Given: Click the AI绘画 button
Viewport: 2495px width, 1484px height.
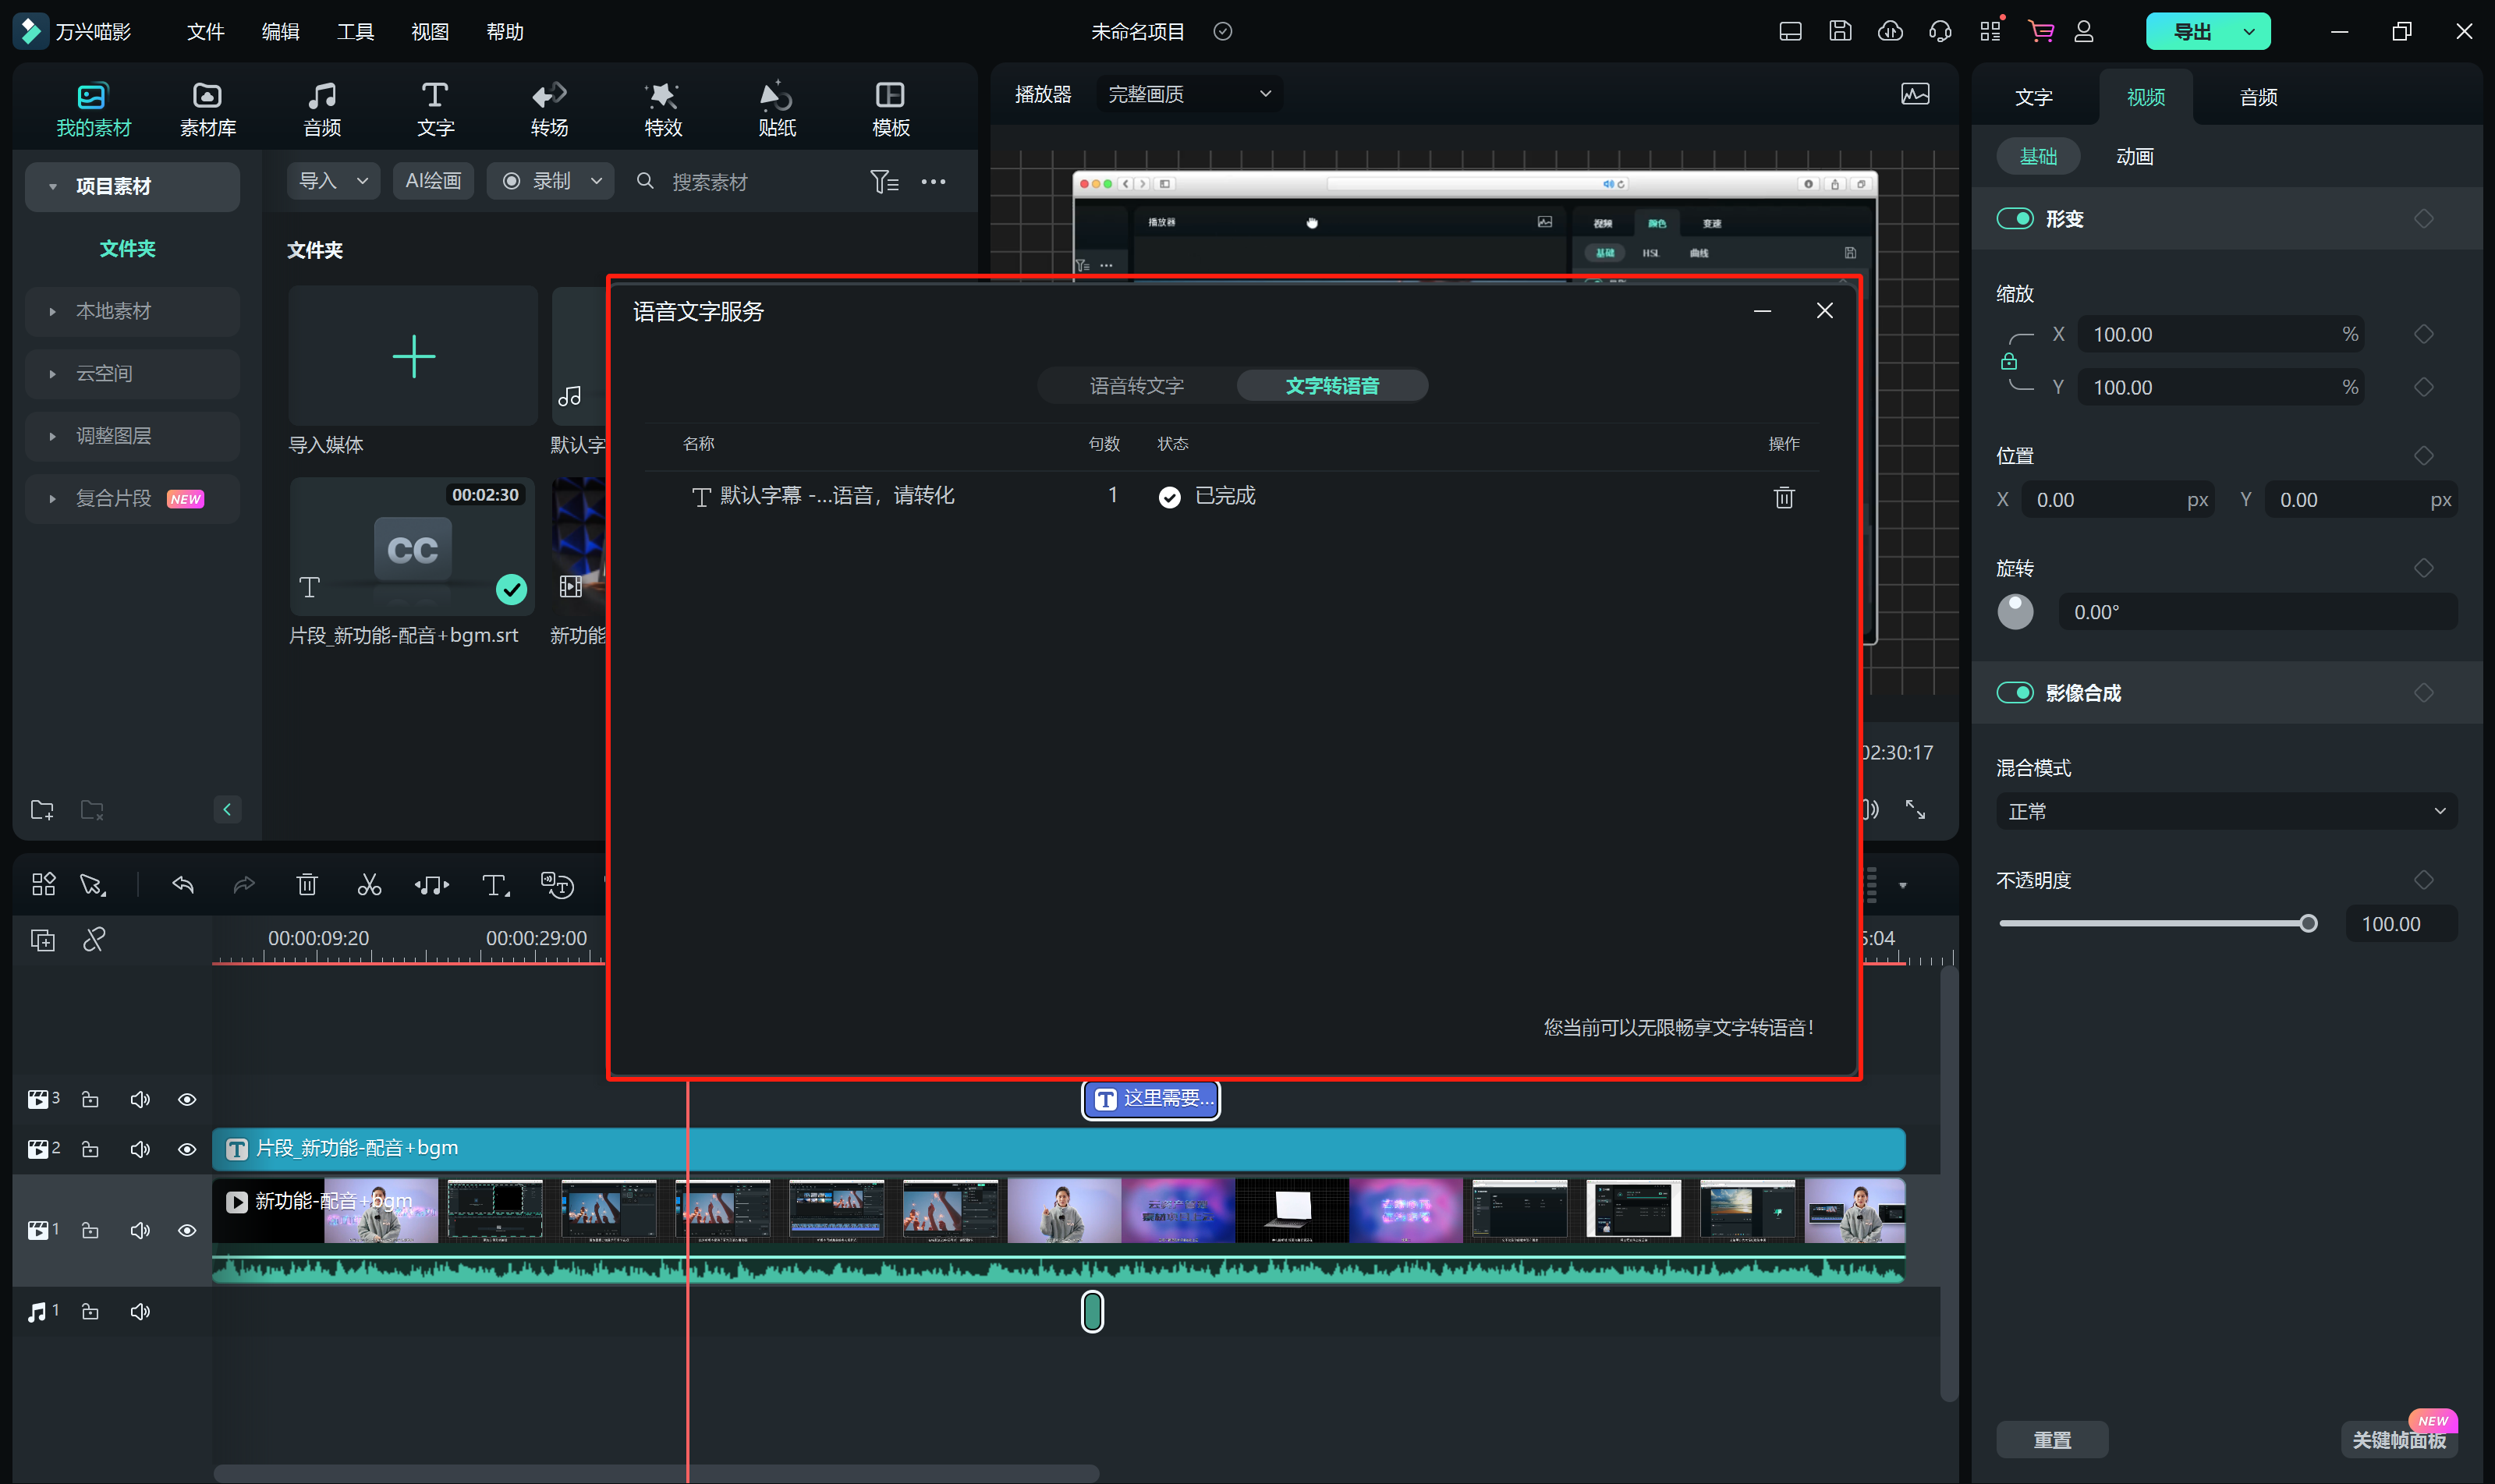Looking at the screenshot, I should coord(433,181).
